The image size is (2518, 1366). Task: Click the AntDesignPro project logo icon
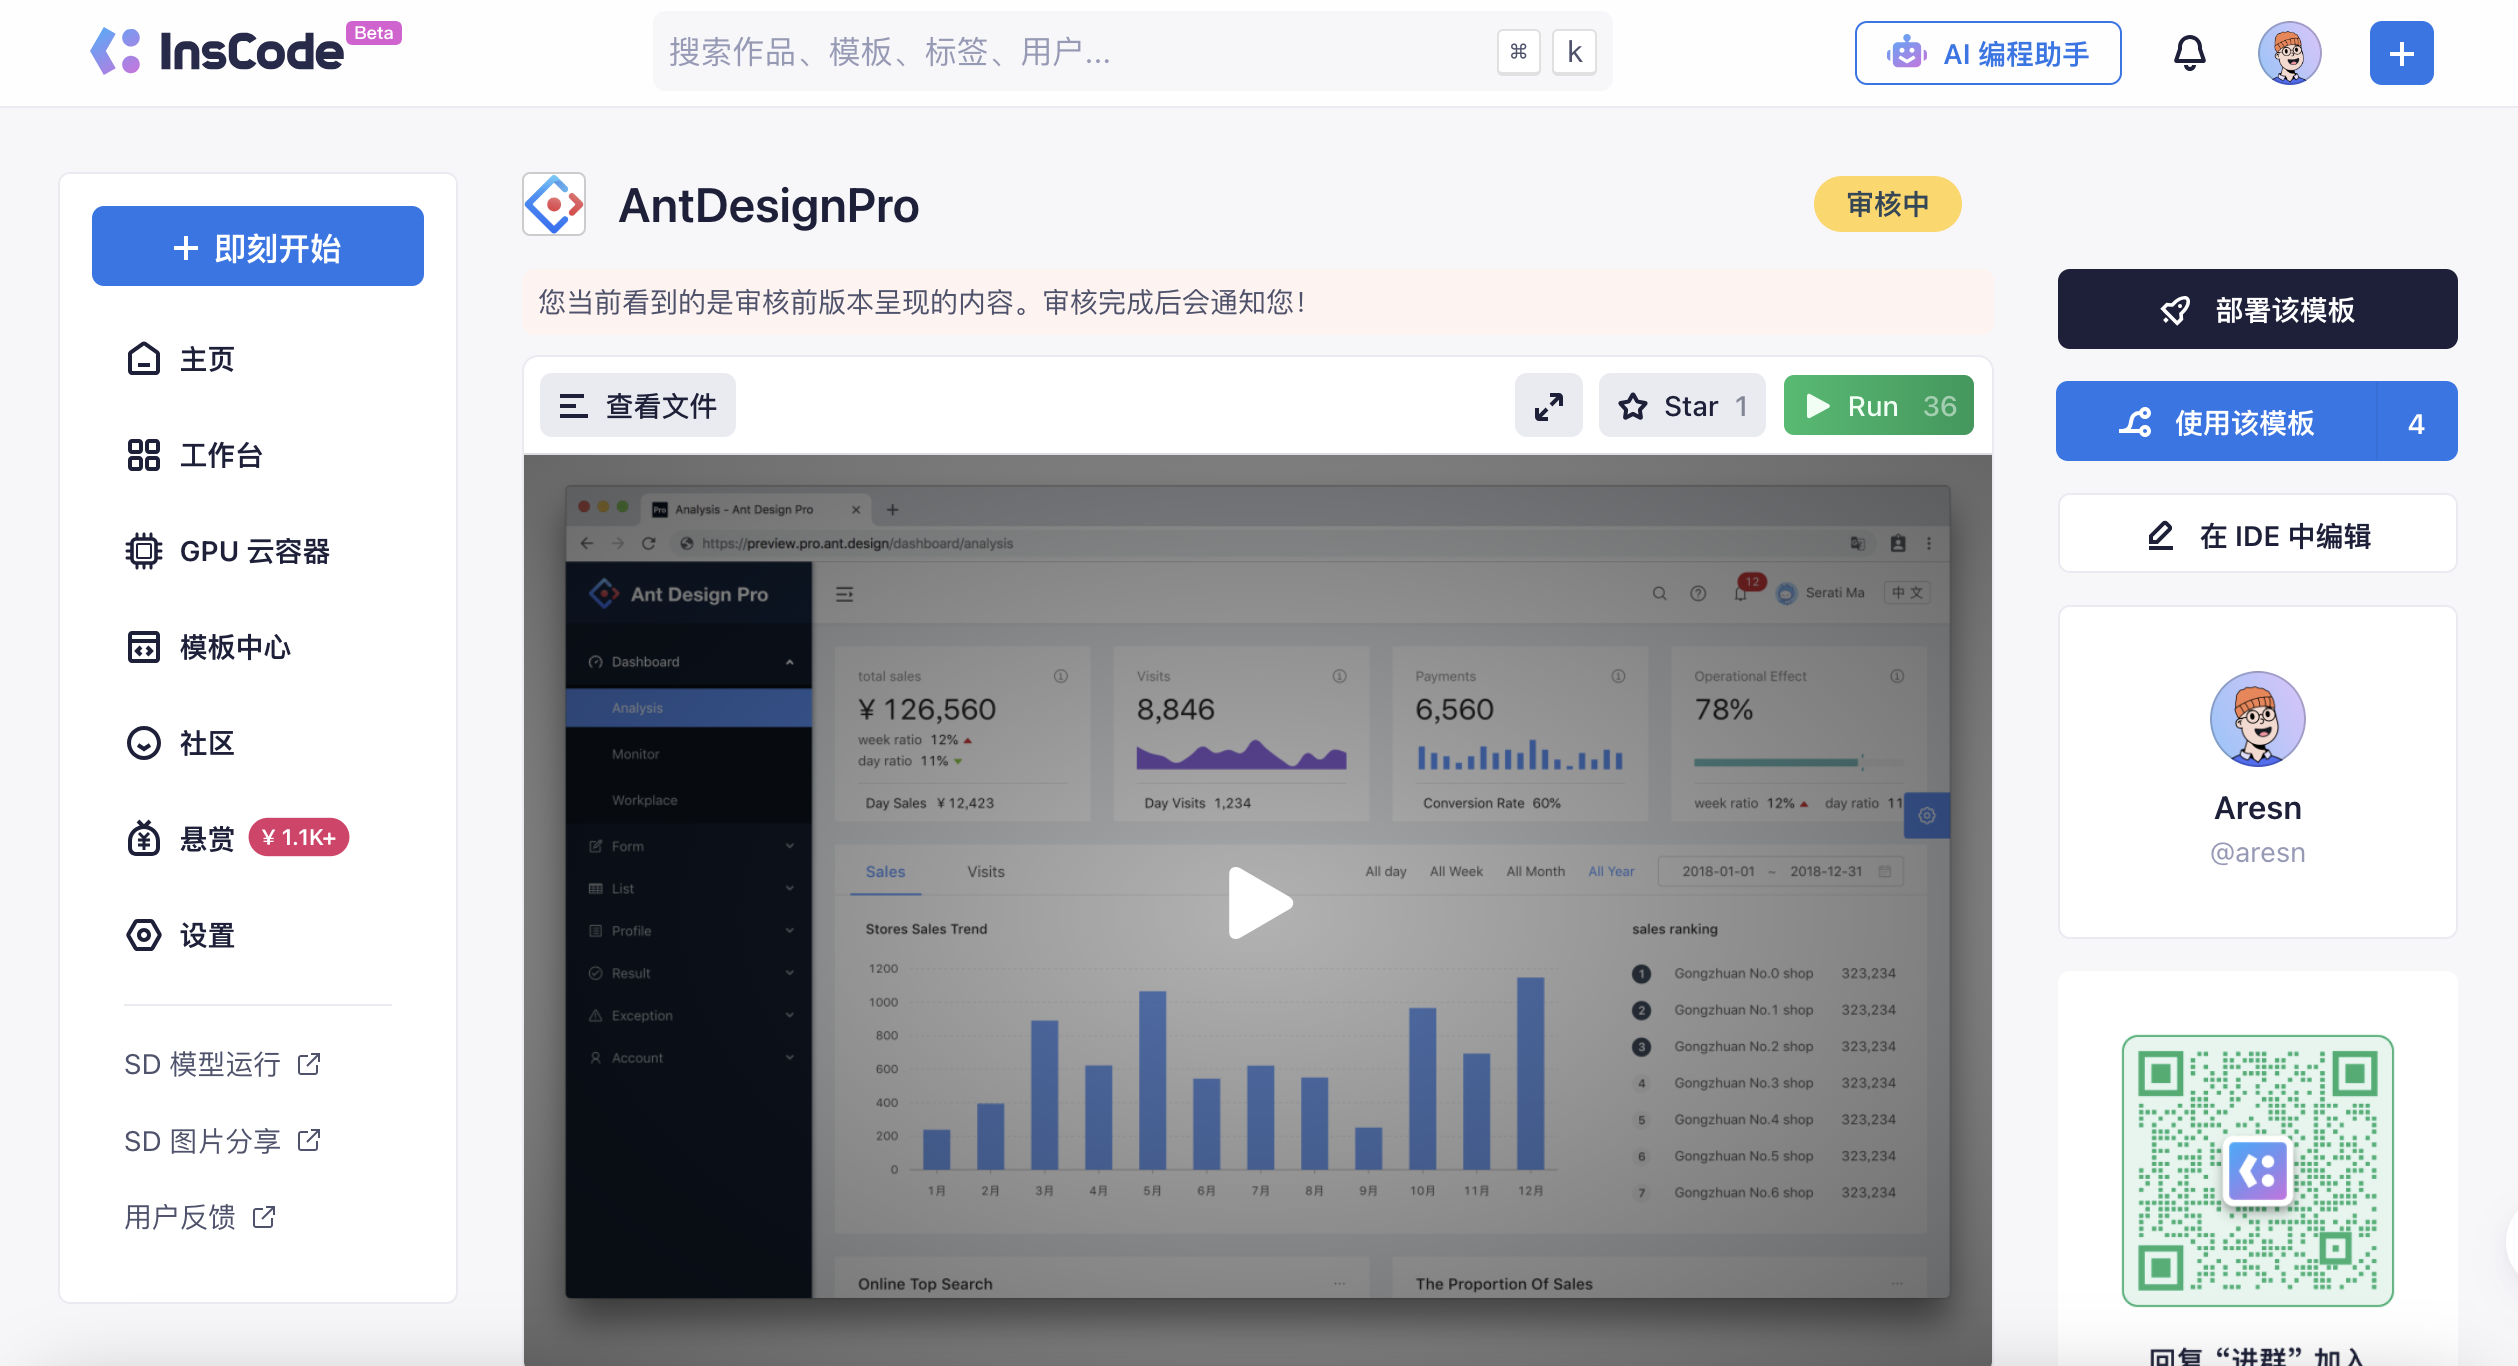pyautogui.click(x=554, y=205)
